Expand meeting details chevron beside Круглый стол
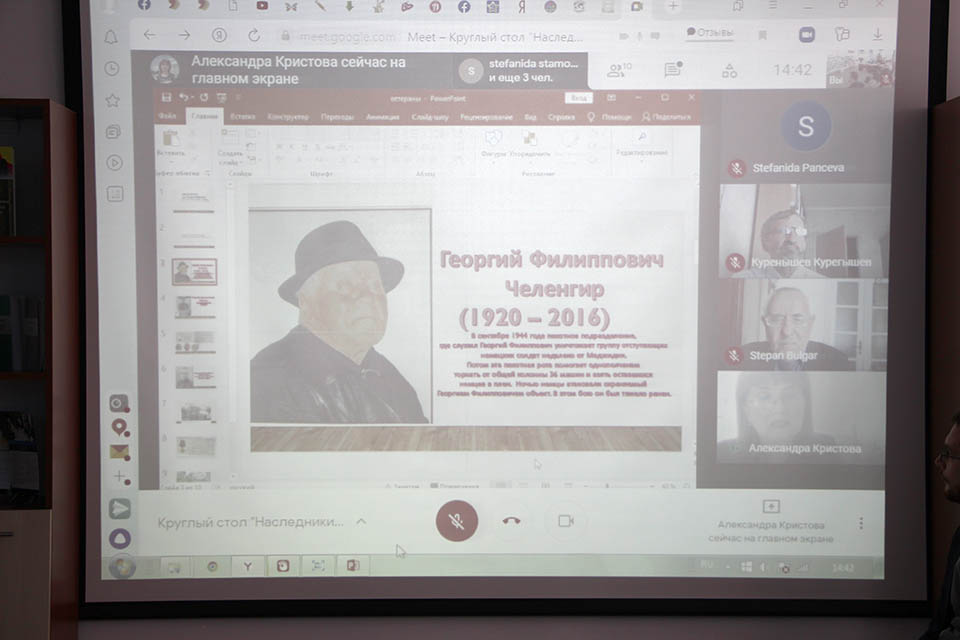The height and width of the screenshot is (640, 960). [361, 521]
